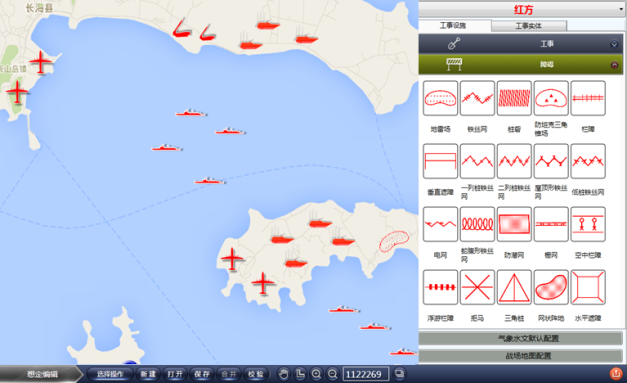Select the 地雷场 minefield obstacle icon

click(440, 98)
